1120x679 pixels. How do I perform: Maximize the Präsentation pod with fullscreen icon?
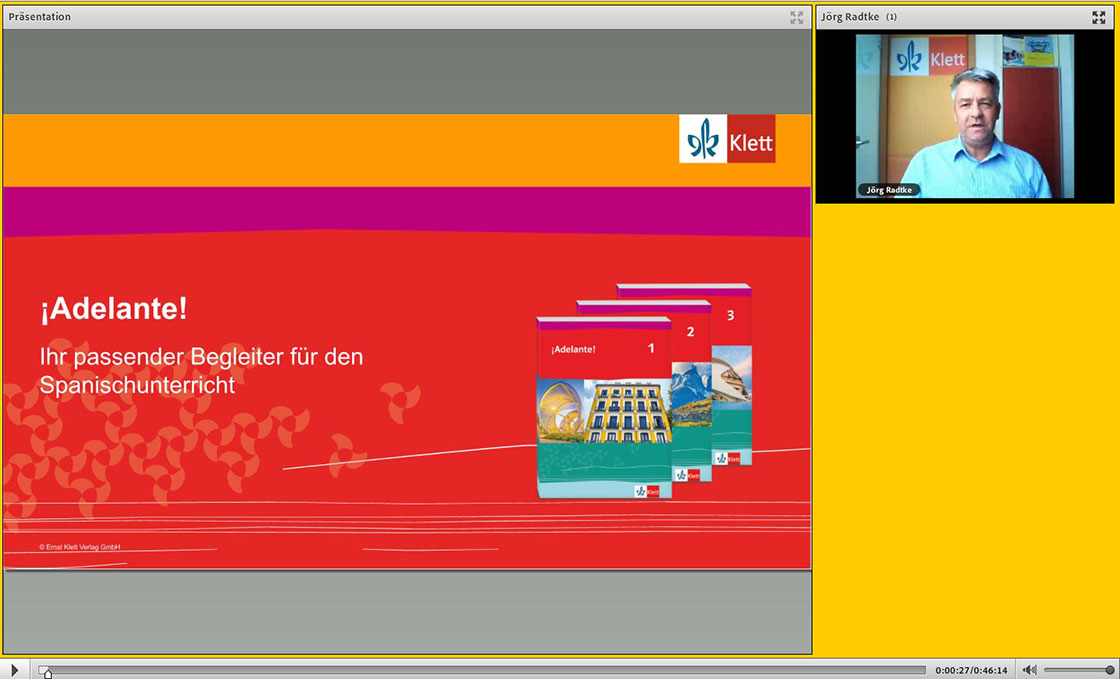coord(796,17)
